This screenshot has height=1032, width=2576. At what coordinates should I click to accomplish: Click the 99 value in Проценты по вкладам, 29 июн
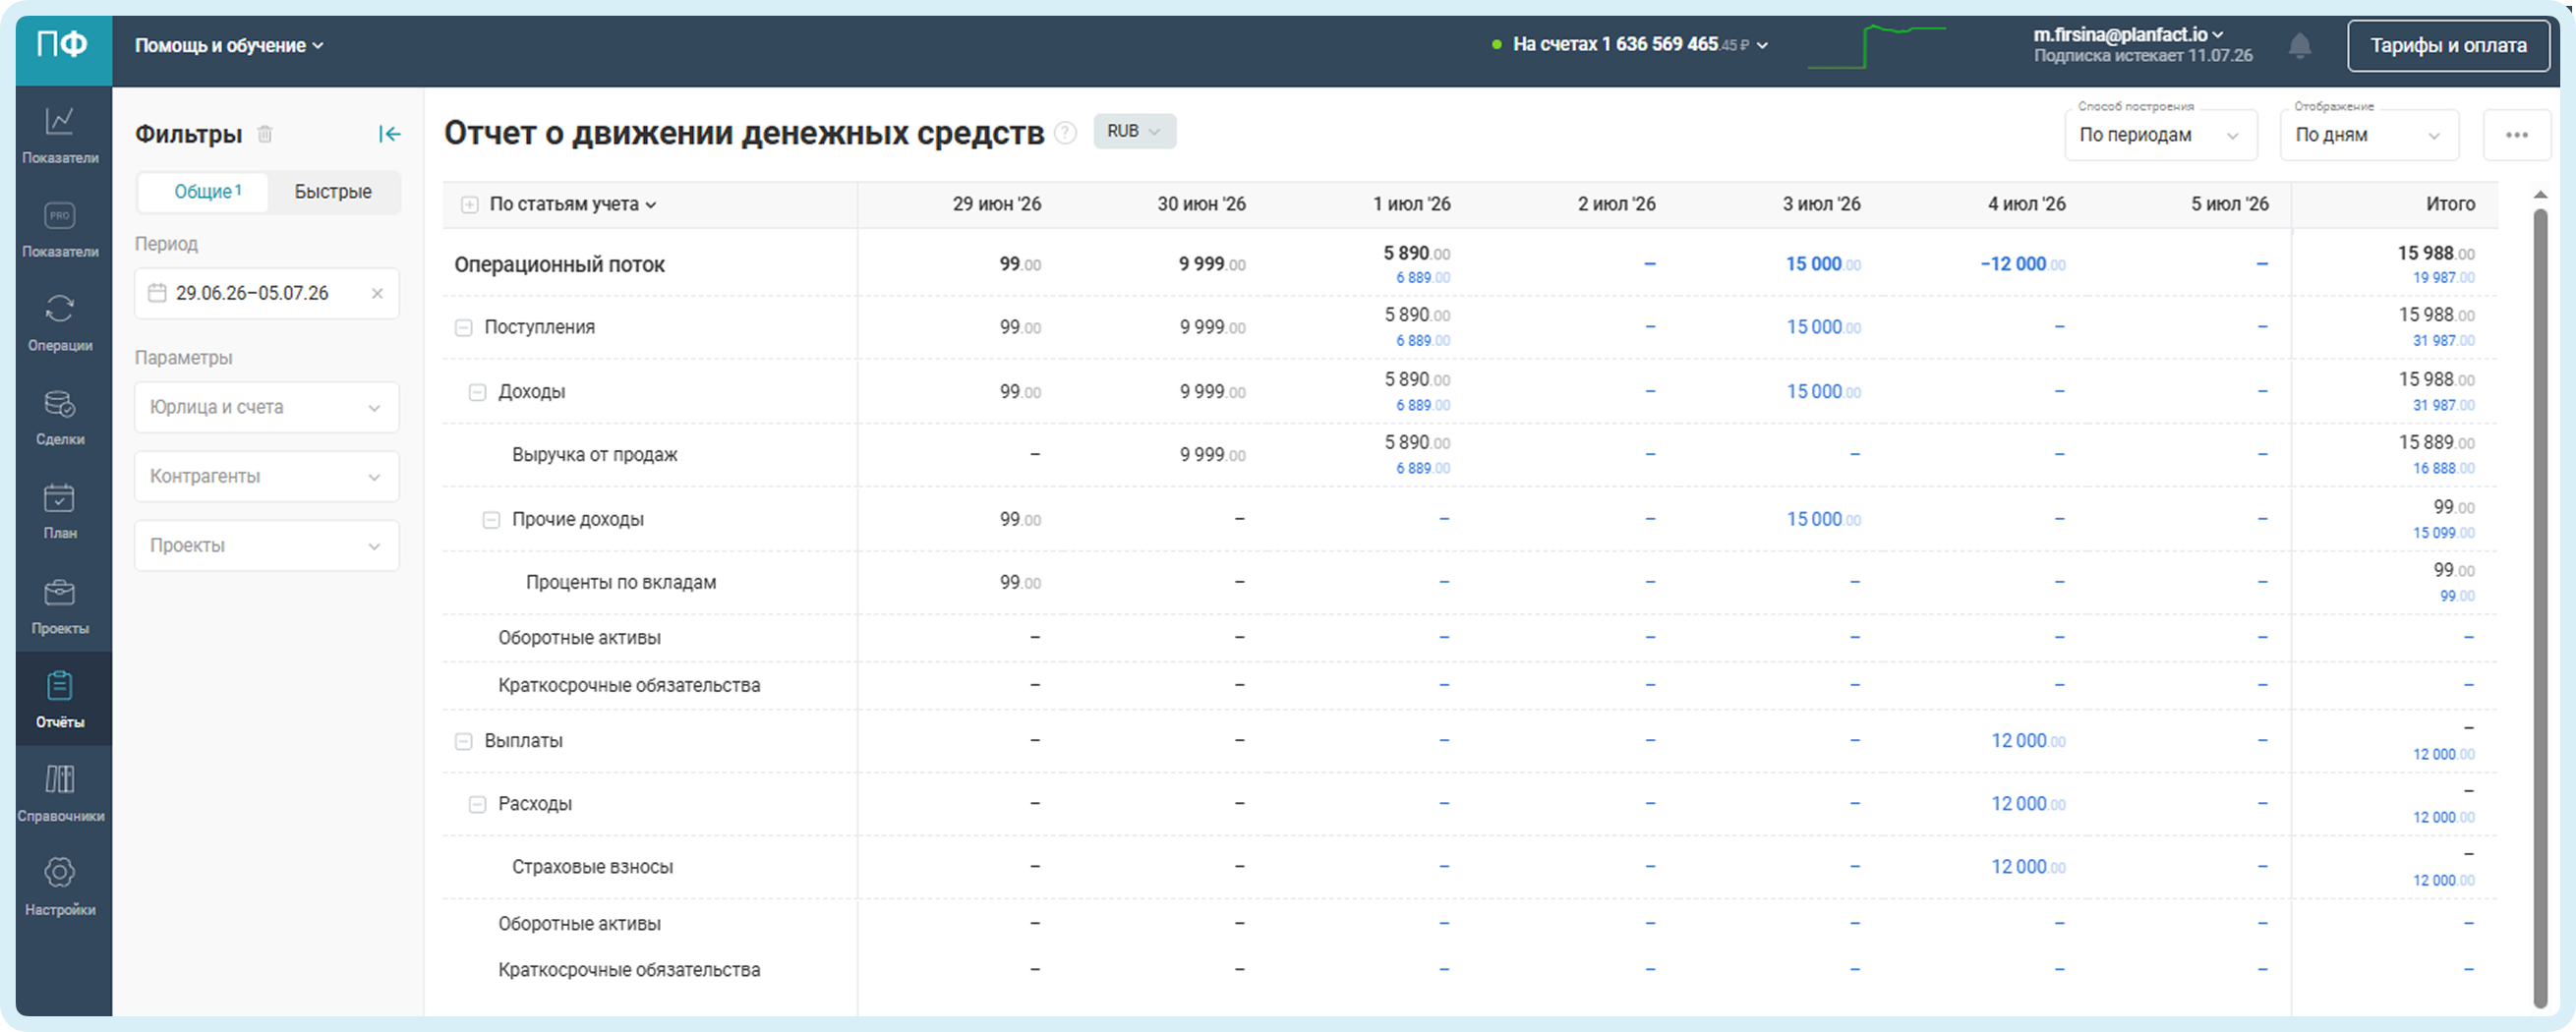[x=1020, y=583]
